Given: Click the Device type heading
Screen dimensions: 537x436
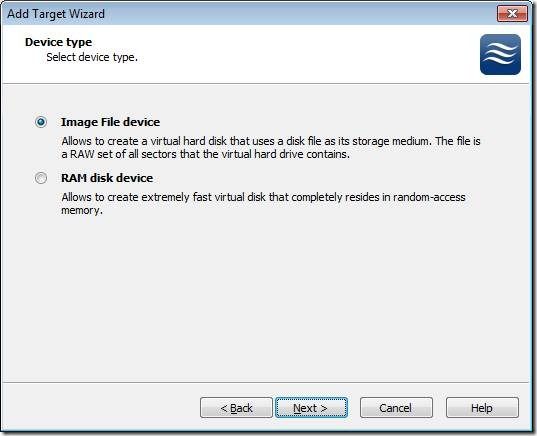Looking at the screenshot, I should pyautogui.click(x=59, y=42).
